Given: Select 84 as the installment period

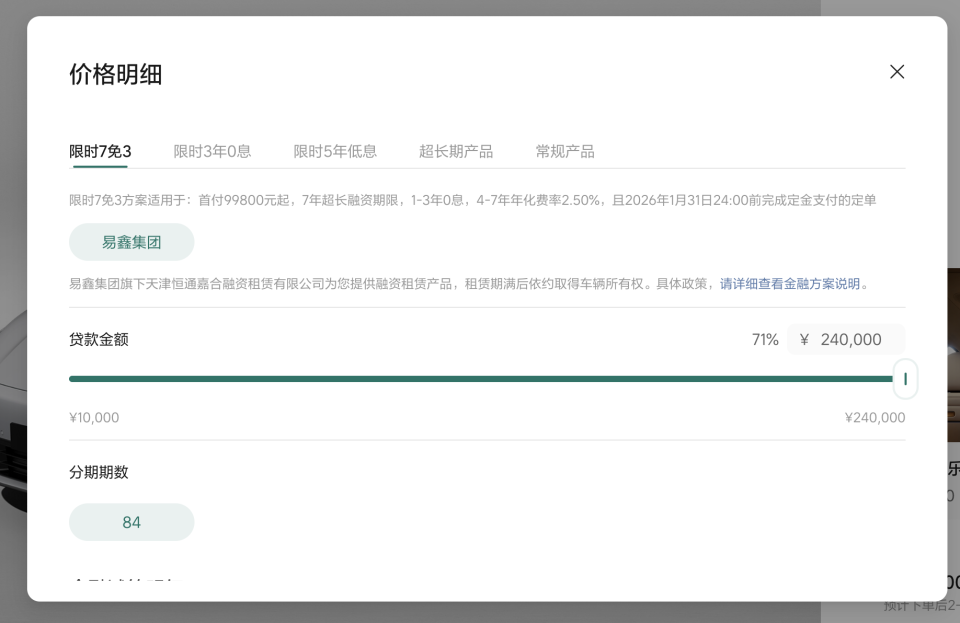Looking at the screenshot, I should tap(131, 522).
